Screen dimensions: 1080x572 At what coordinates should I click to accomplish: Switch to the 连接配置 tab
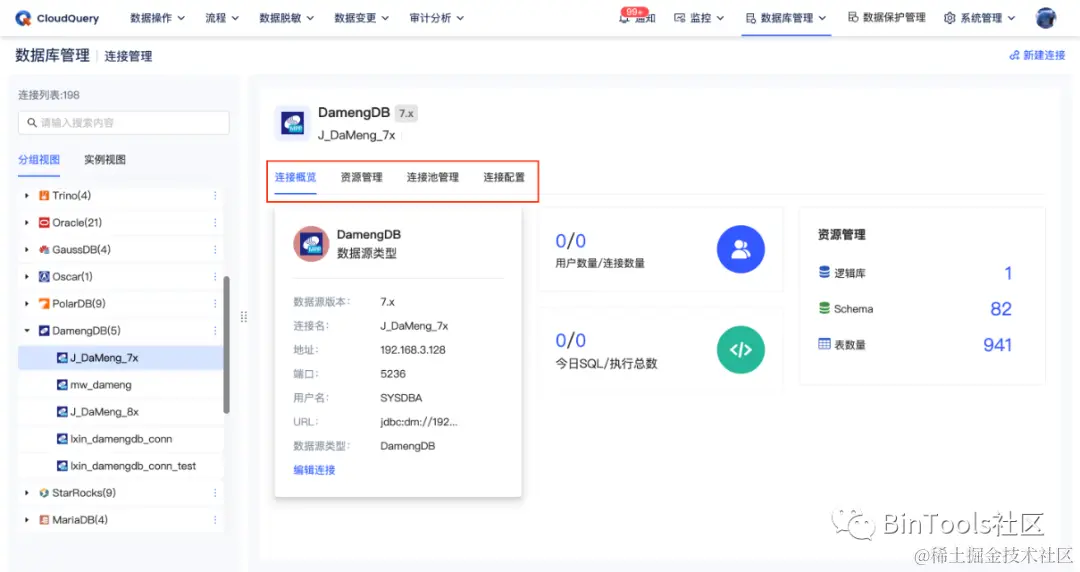(x=504, y=177)
